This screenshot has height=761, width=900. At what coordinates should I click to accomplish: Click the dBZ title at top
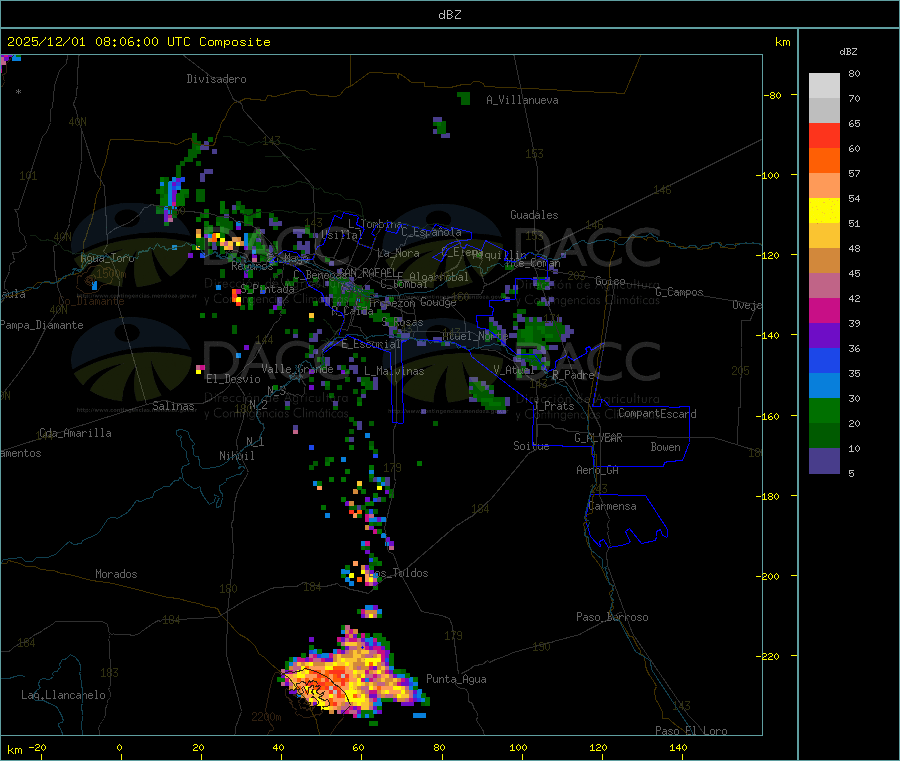pyautogui.click(x=449, y=15)
